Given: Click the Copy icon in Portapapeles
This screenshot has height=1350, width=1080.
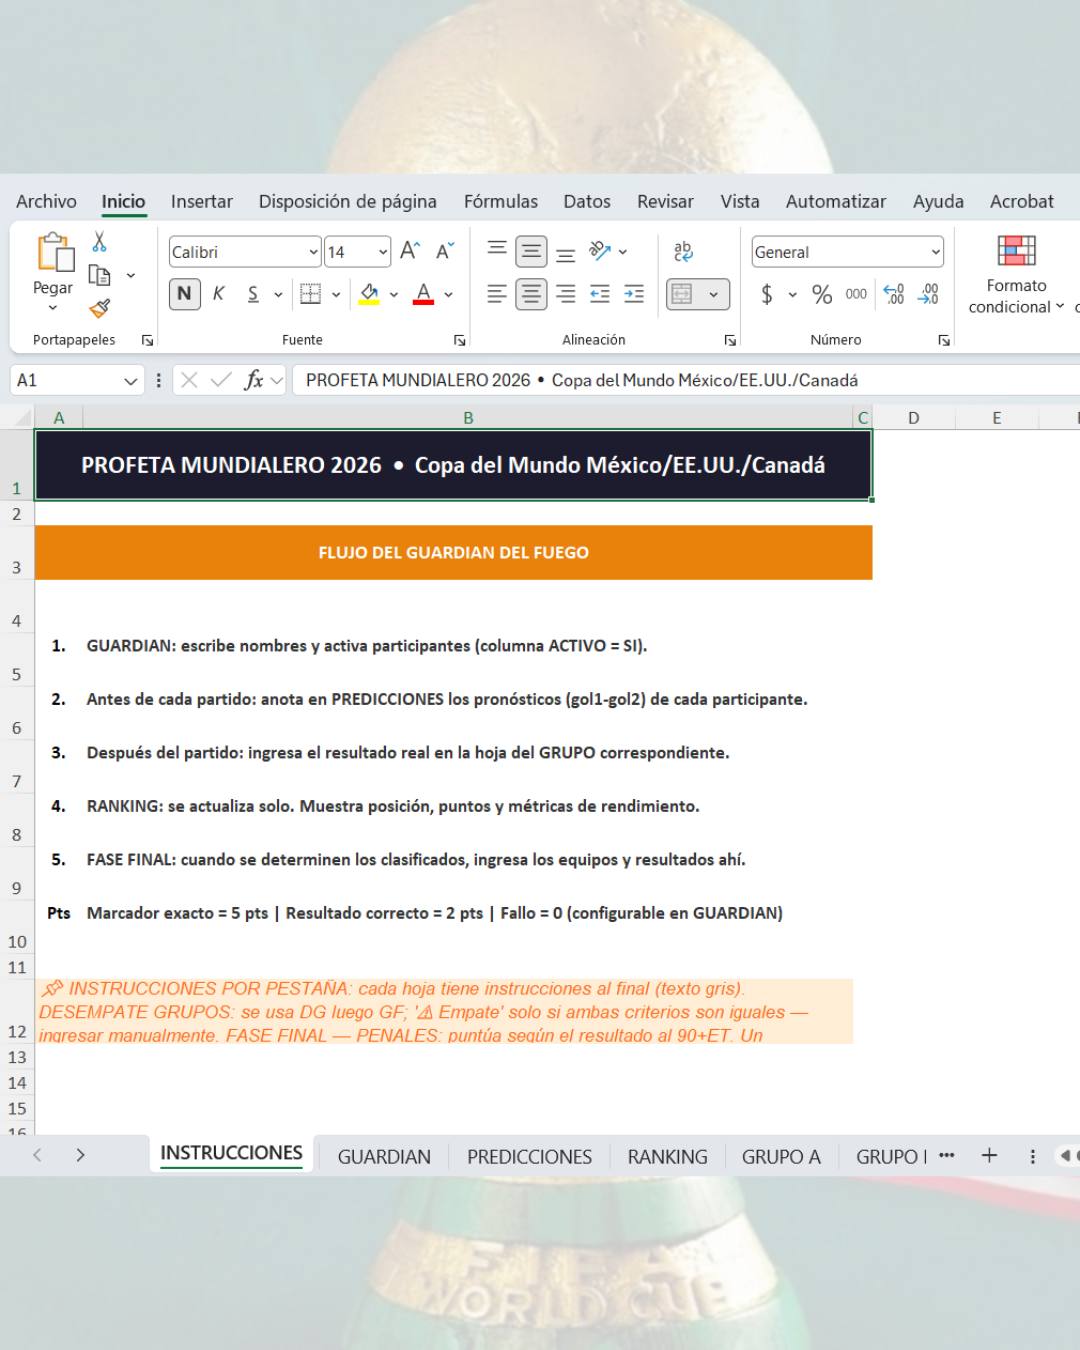Looking at the screenshot, I should click(99, 275).
